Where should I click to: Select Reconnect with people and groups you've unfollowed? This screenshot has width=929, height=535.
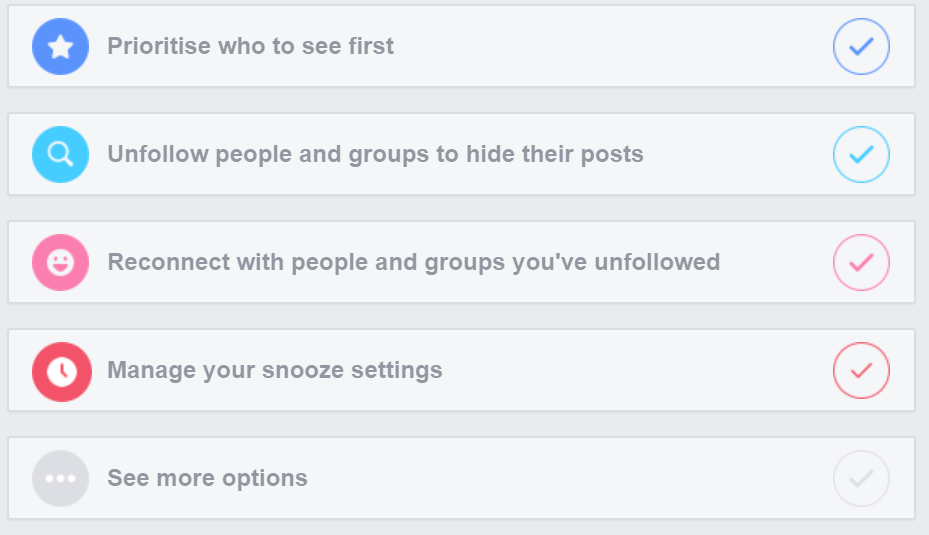[414, 262]
